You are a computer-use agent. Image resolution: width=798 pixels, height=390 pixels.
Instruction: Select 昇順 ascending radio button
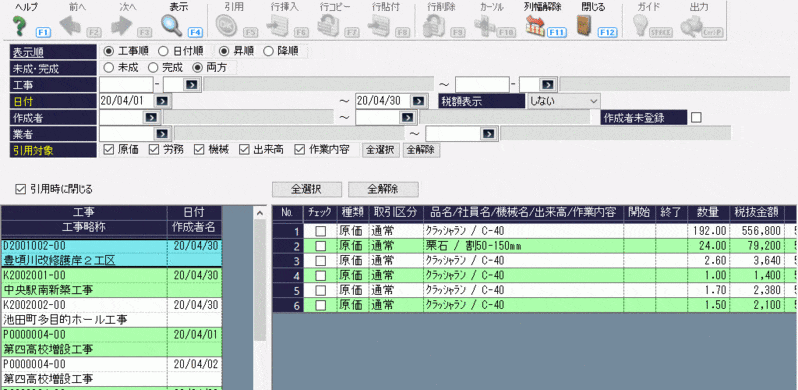point(223,51)
